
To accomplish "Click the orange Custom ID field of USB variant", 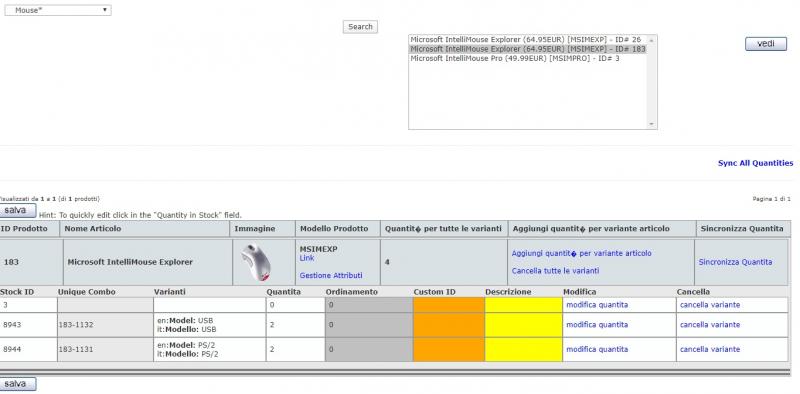I will point(449,325).
